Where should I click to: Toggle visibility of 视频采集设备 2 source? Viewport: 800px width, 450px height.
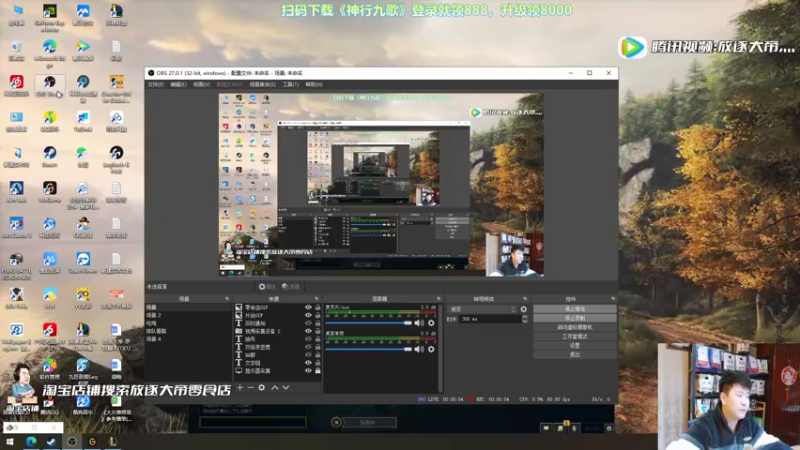tap(308, 331)
